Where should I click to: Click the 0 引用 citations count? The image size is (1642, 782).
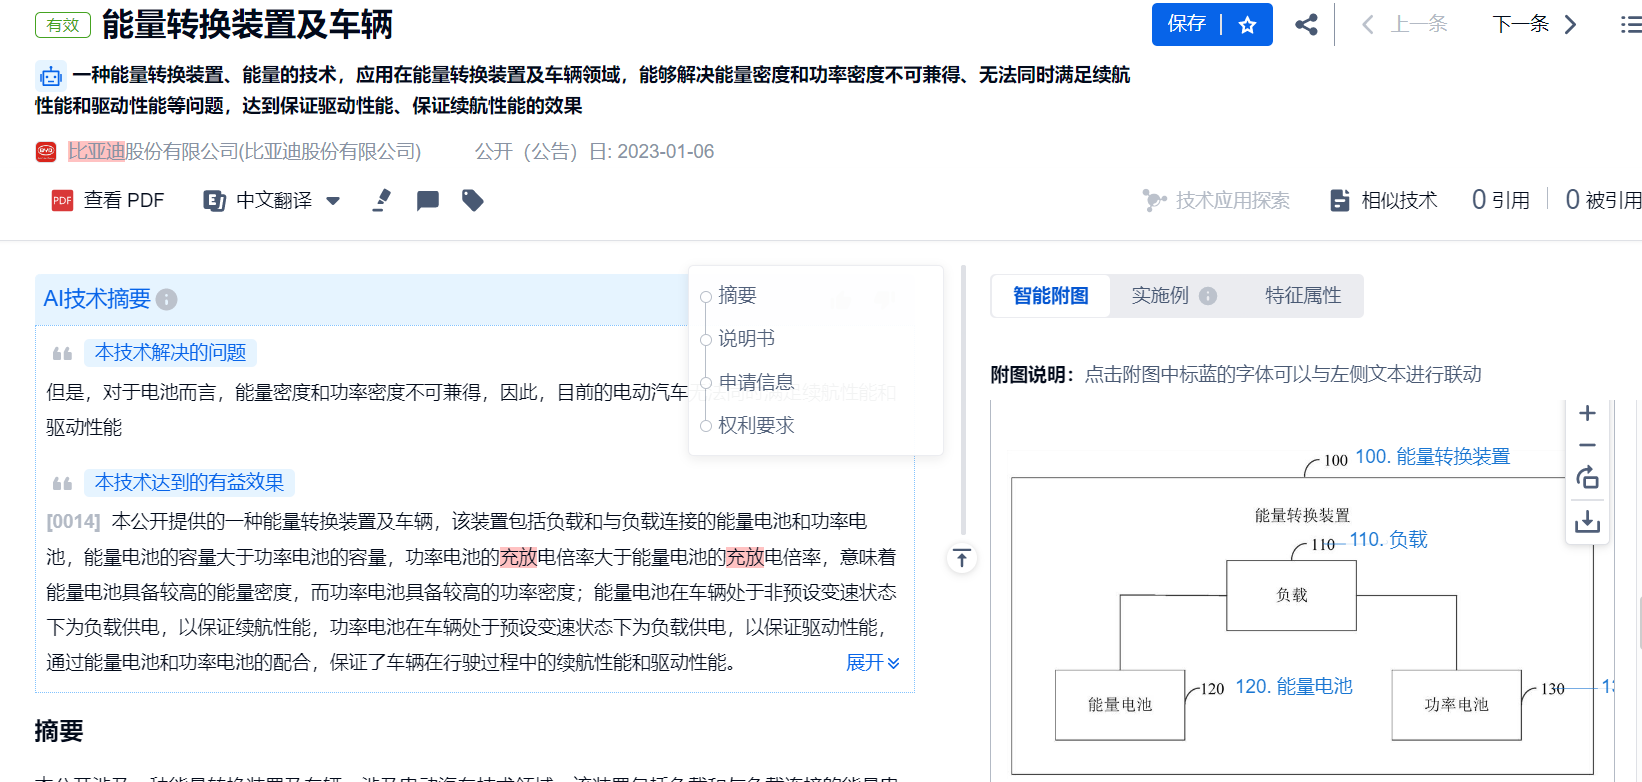(x=1501, y=200)
